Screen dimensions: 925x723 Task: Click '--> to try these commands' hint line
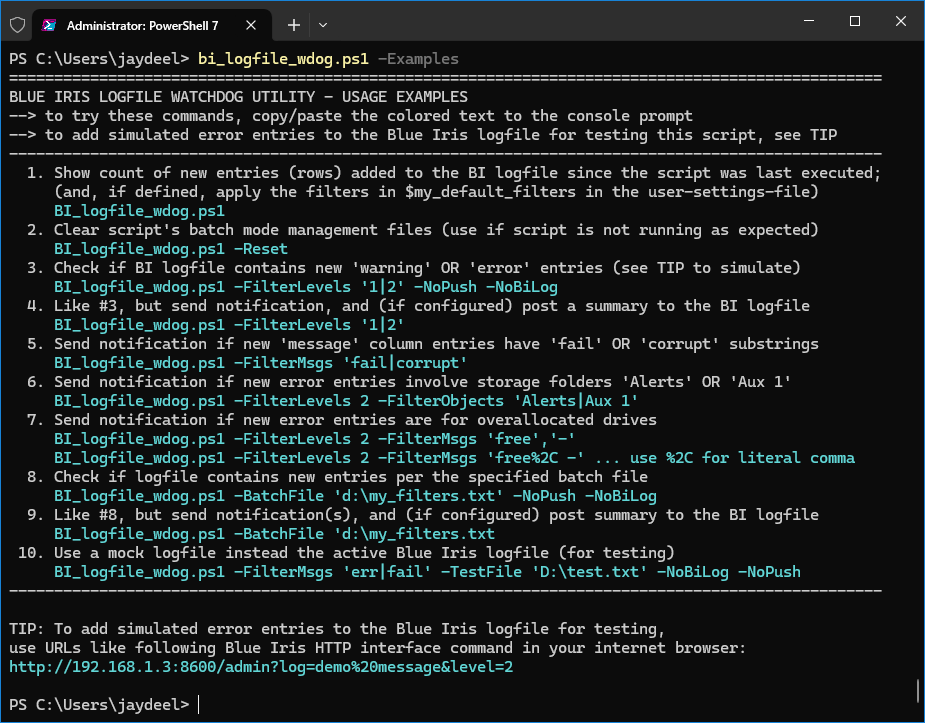point(351,116)
